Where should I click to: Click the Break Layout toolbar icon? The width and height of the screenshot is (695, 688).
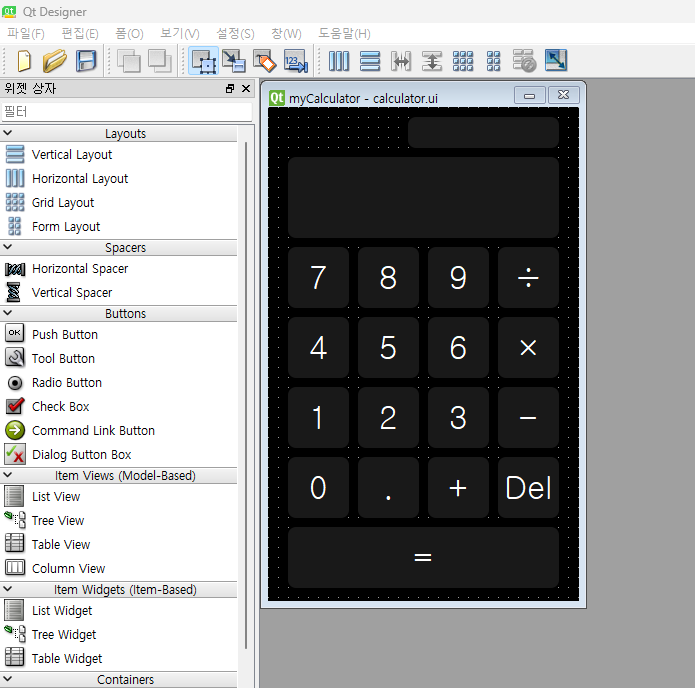point(524,61)
